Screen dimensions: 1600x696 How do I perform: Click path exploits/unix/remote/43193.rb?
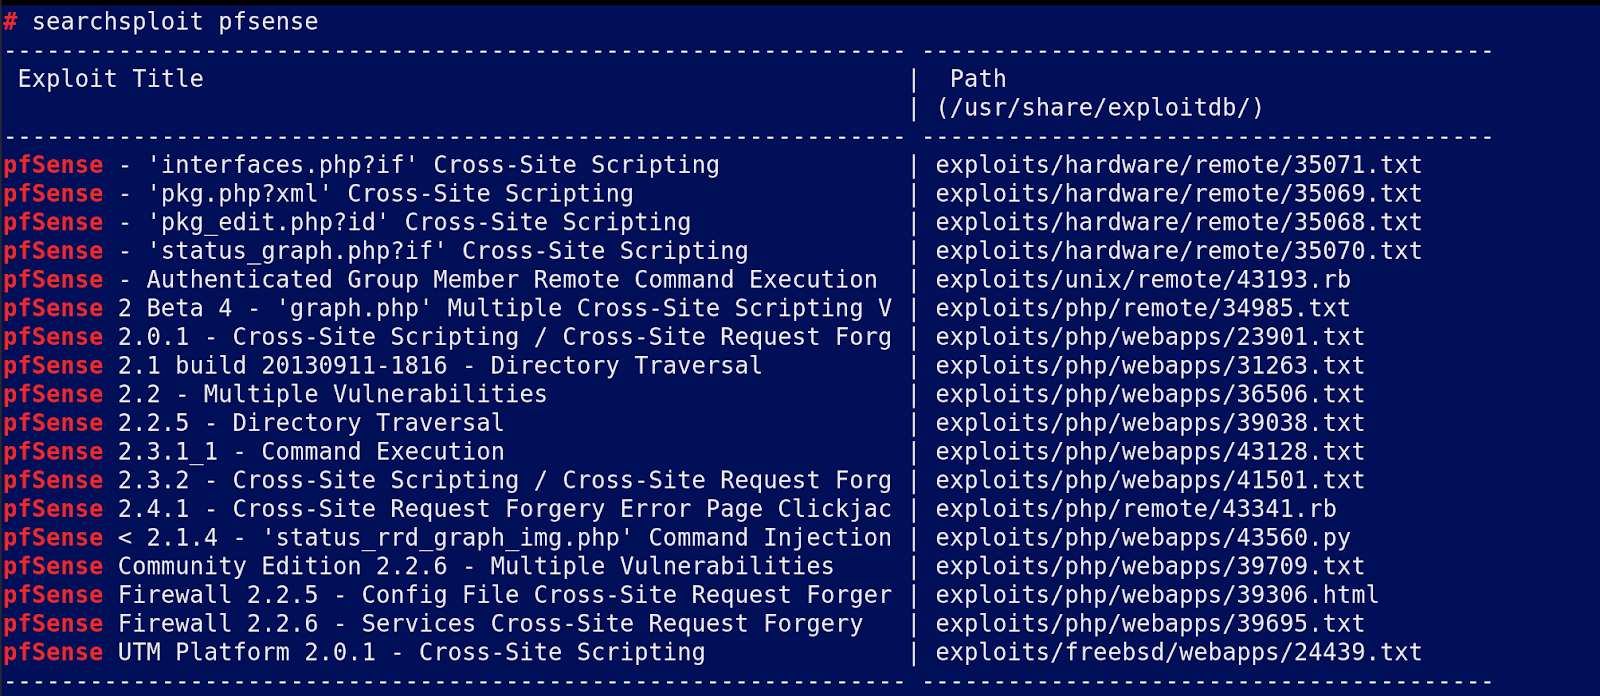point(1143,280)
